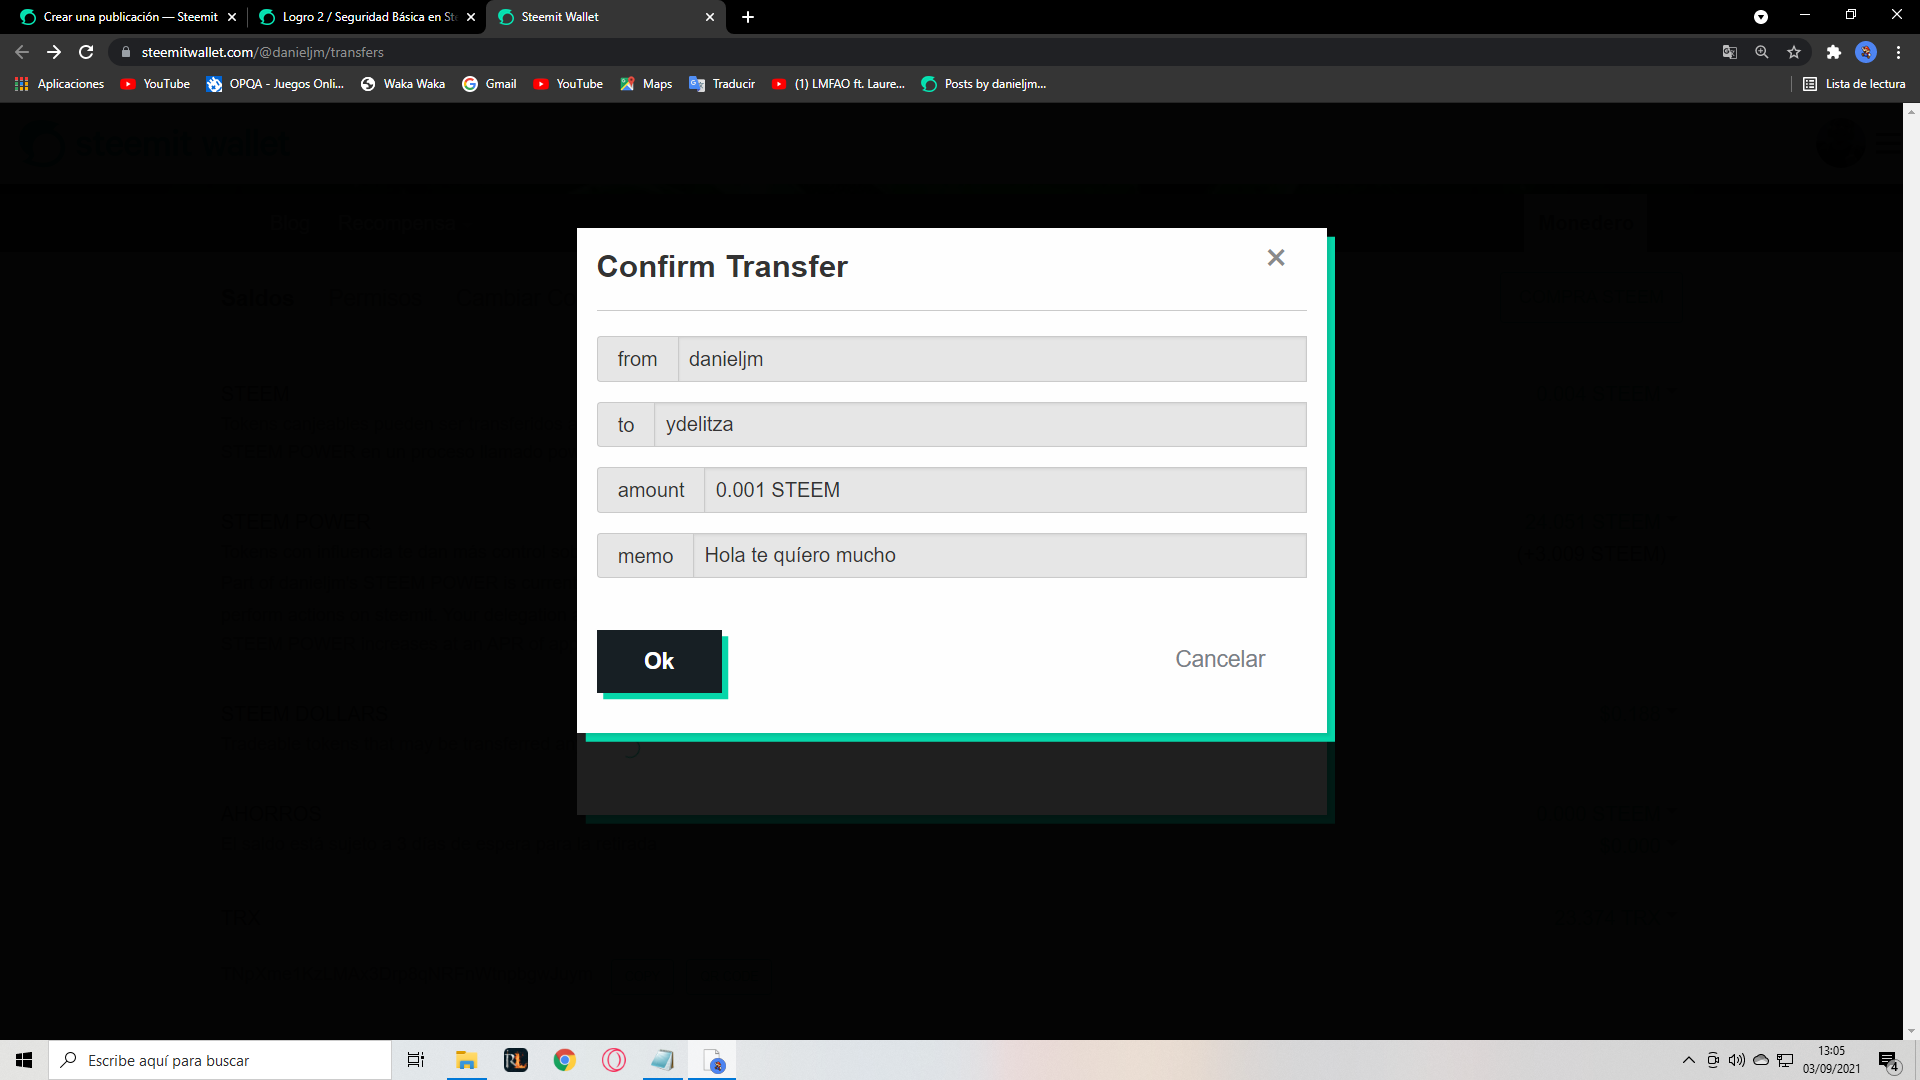Click the Google Translate page icon
The width and height of the screenshot is (1920, 1080).
point(1729,52)
